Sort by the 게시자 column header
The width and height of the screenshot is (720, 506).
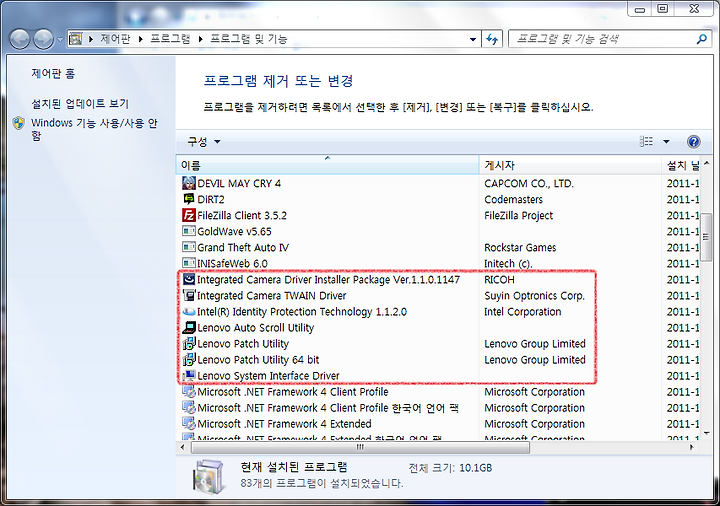click(570, 165)
